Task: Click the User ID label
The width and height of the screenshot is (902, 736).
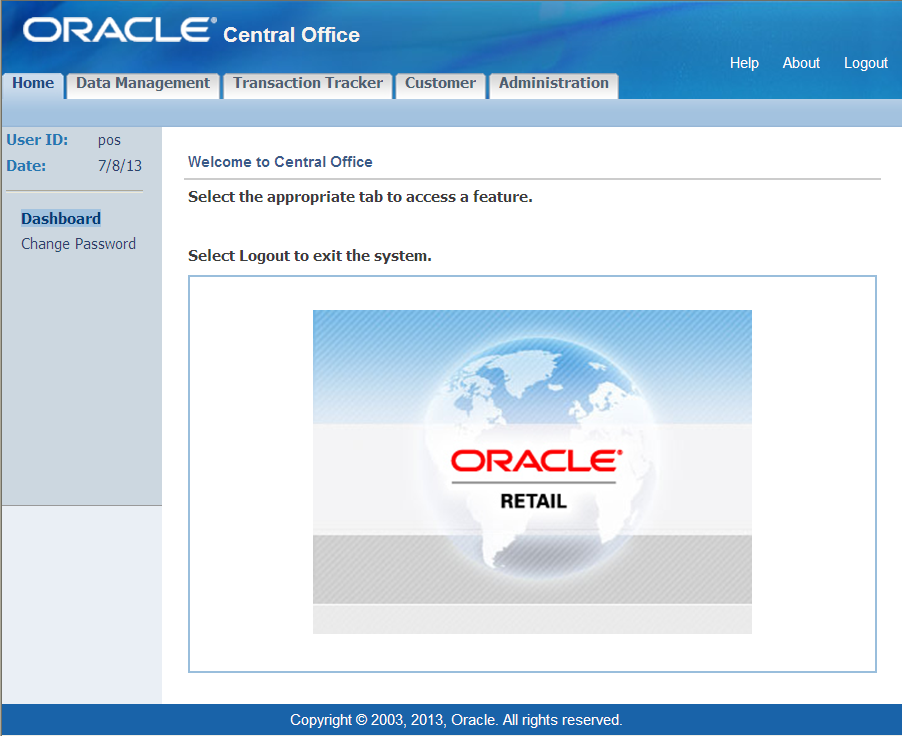Action: click(x=37, y=140)
